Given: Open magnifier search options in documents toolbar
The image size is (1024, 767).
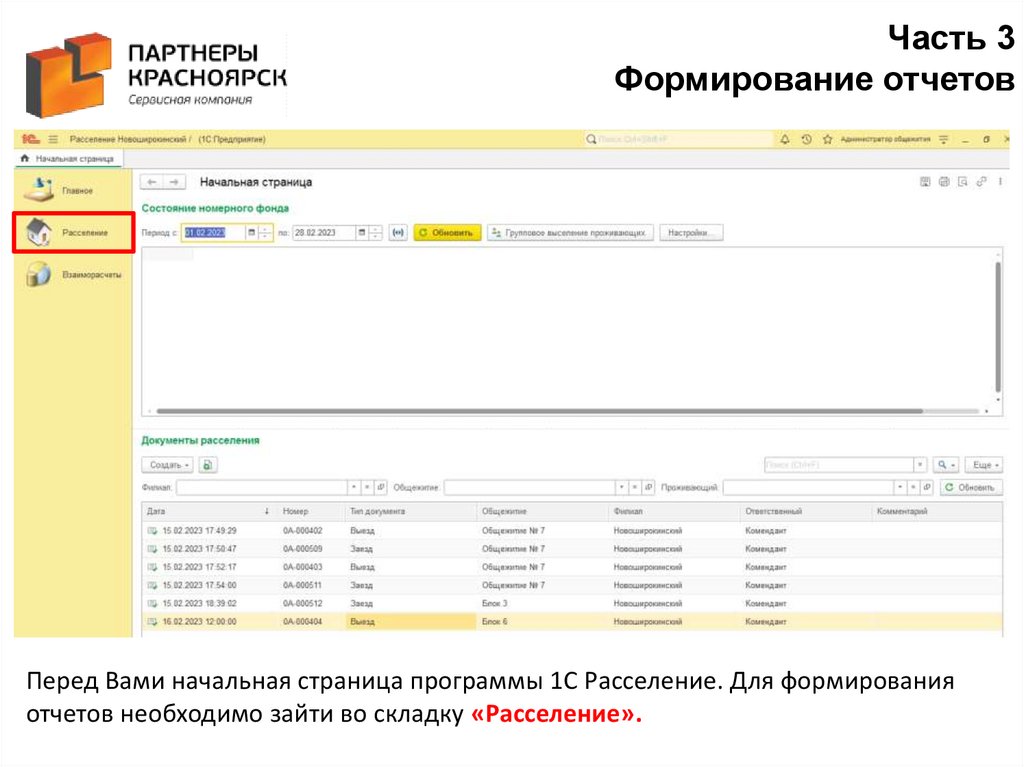Looking at the screenshot, I should point(946,465).
